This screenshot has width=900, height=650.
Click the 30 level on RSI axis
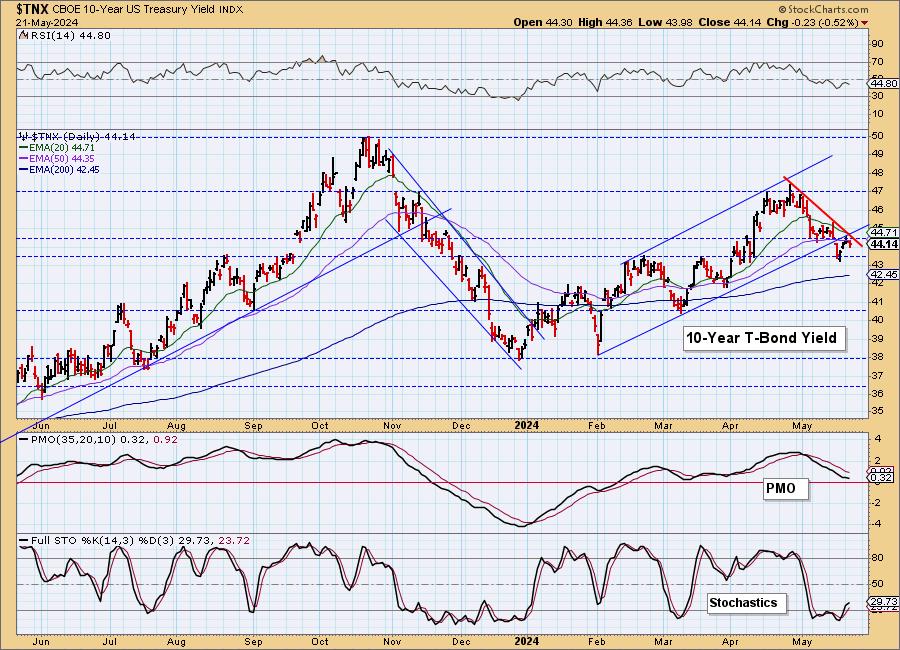(x=878, y=96)
